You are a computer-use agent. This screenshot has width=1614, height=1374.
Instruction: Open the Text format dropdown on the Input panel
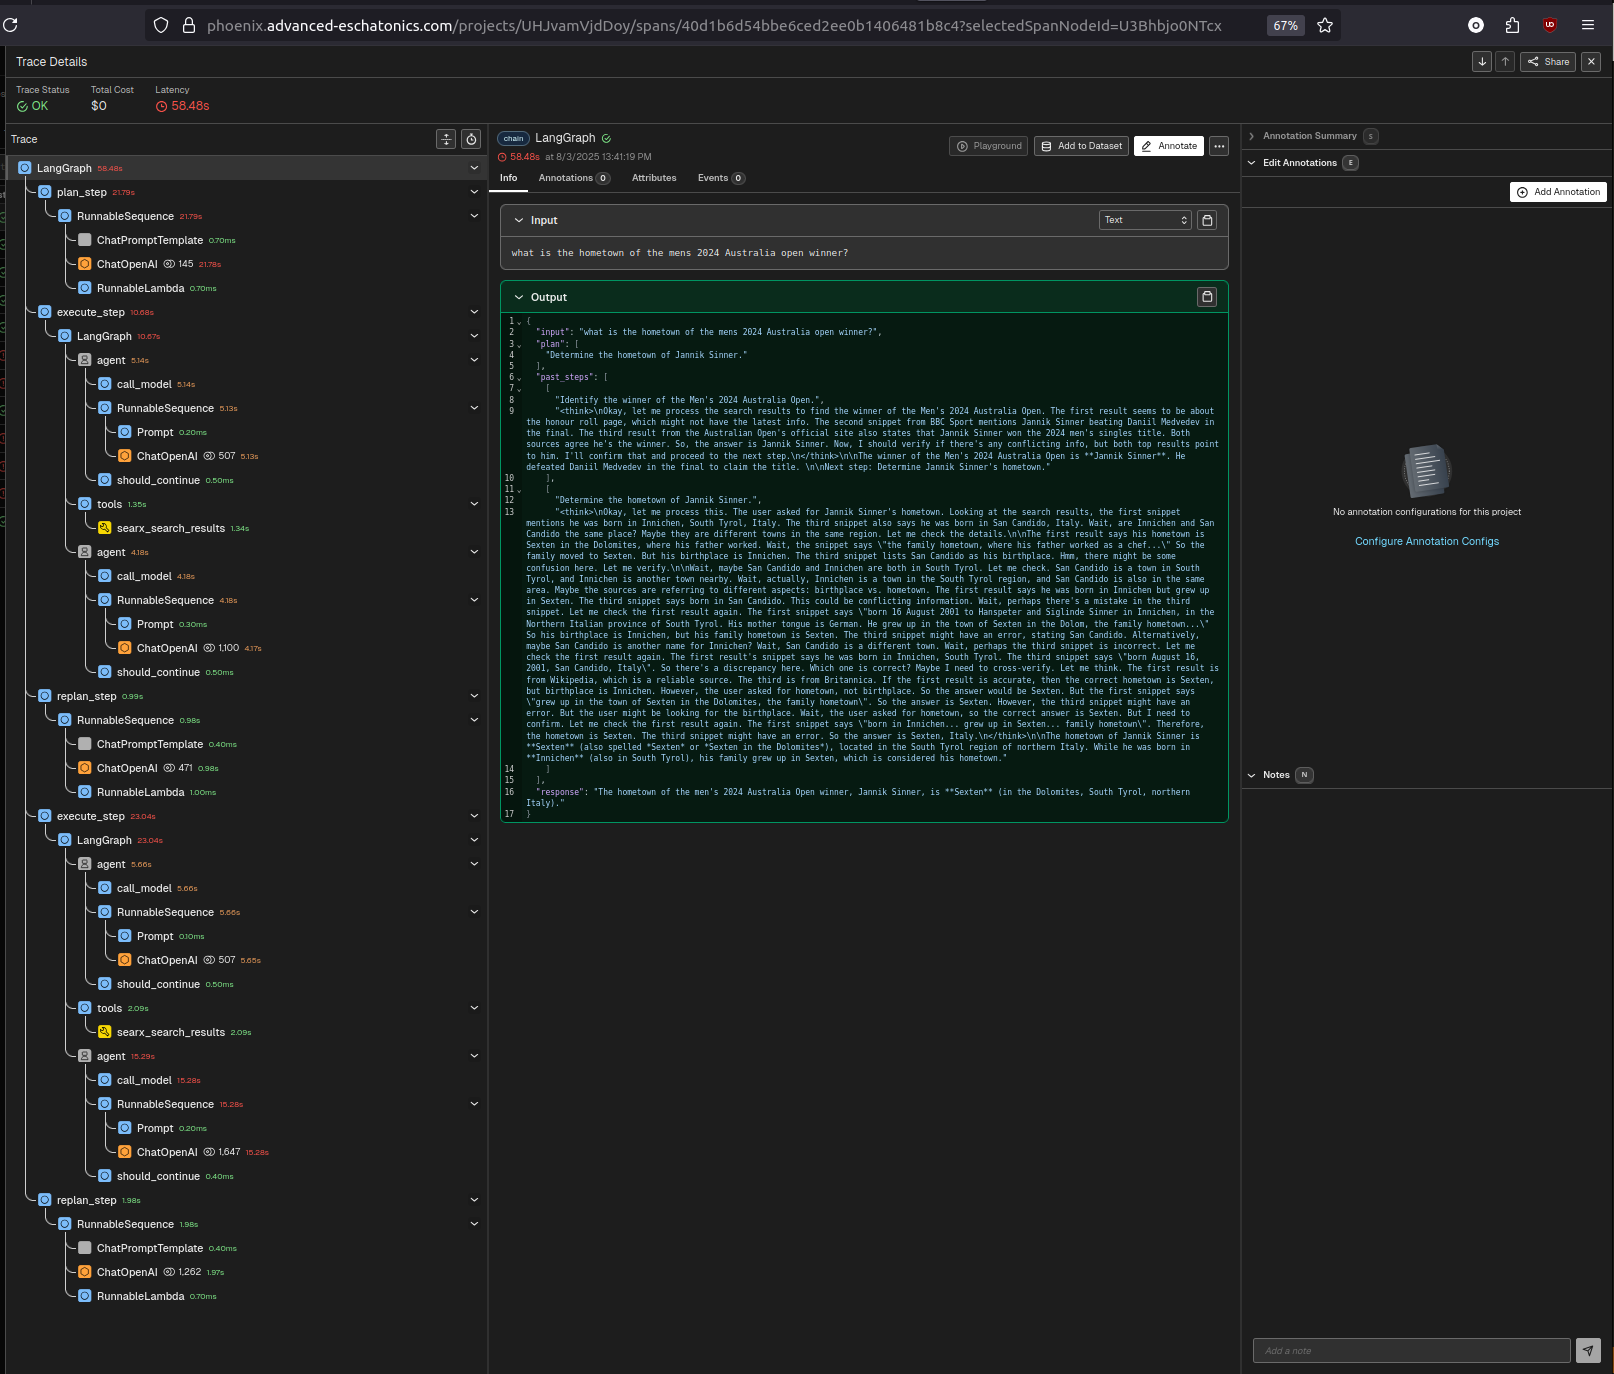tap(1145, 220)
